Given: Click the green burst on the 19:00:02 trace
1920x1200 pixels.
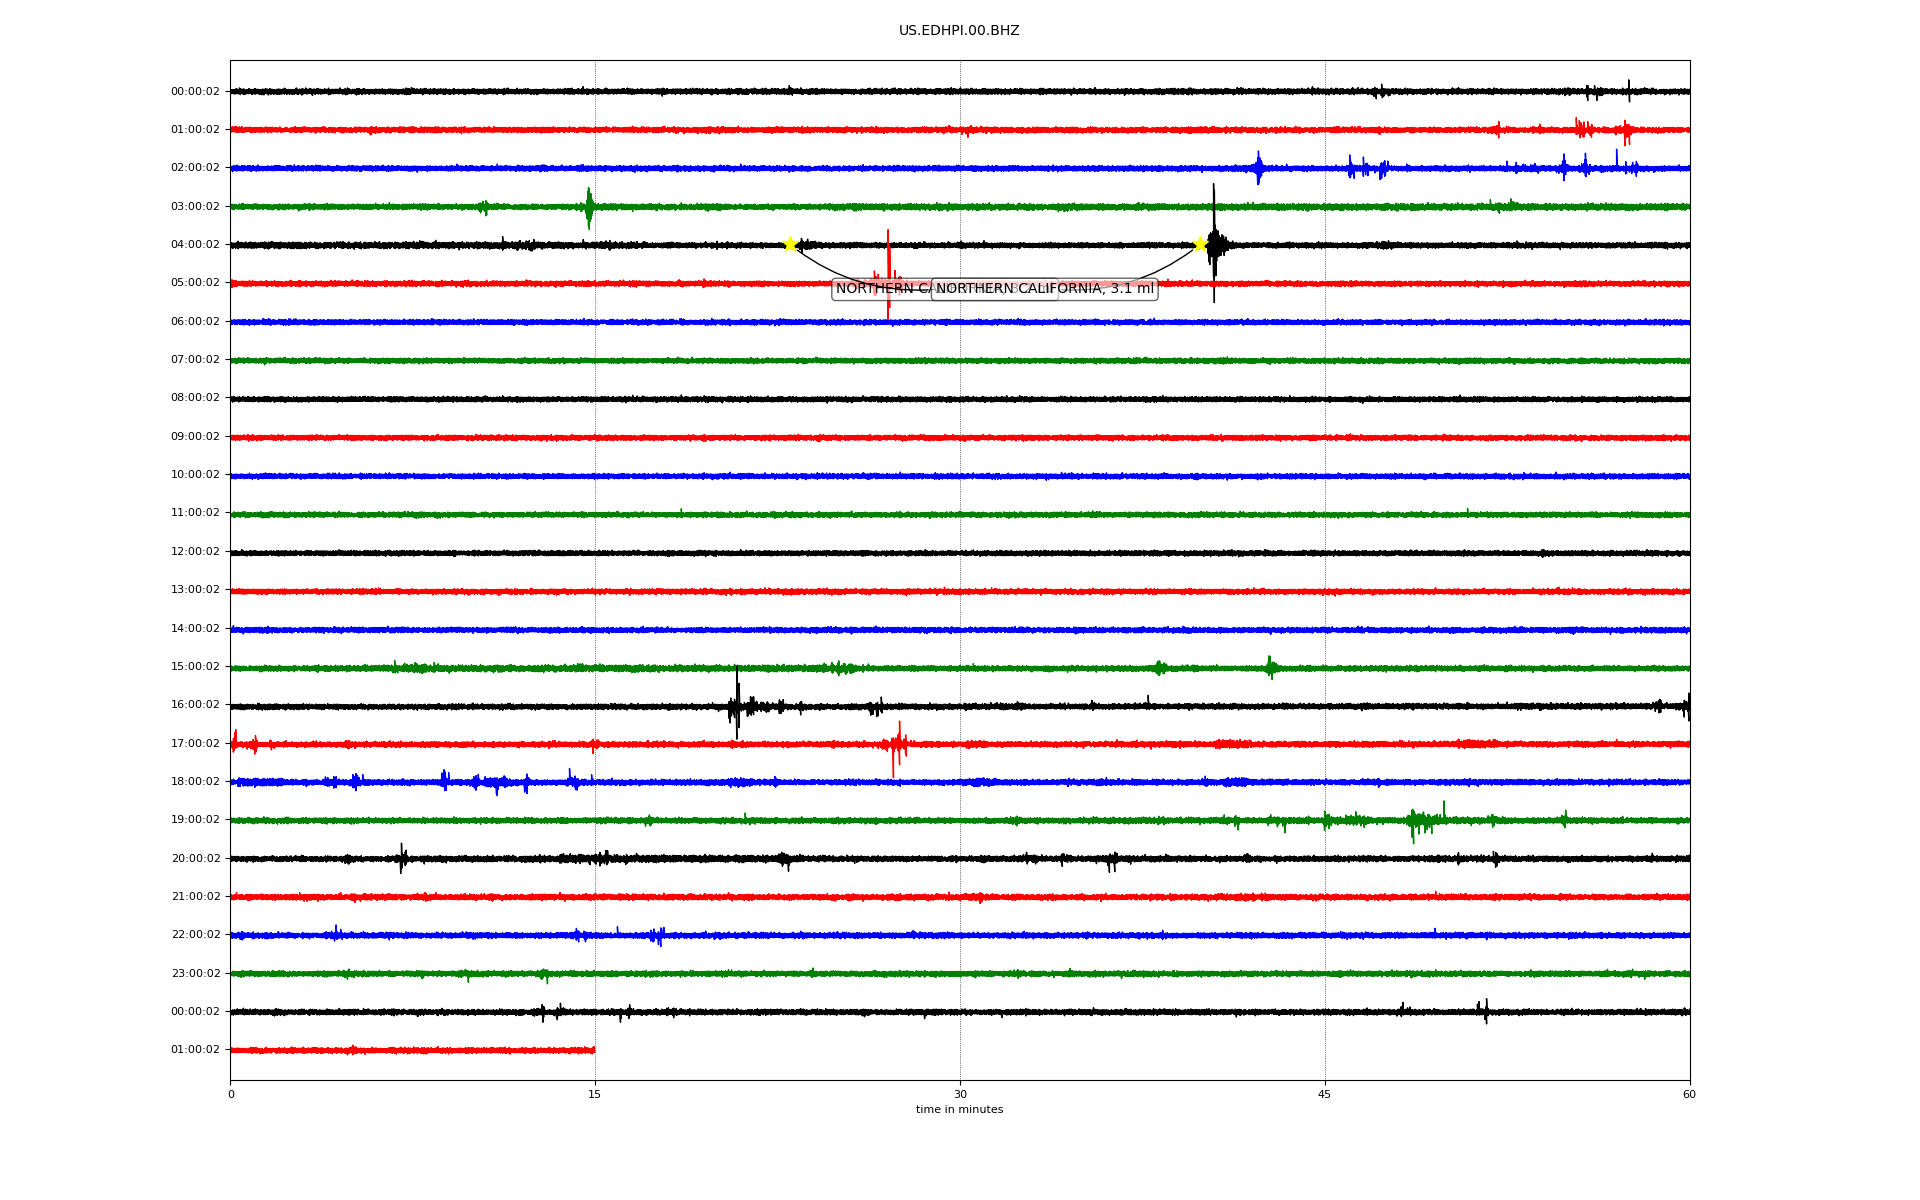Looking at the screenshot, I should [x=1418, y=822].
